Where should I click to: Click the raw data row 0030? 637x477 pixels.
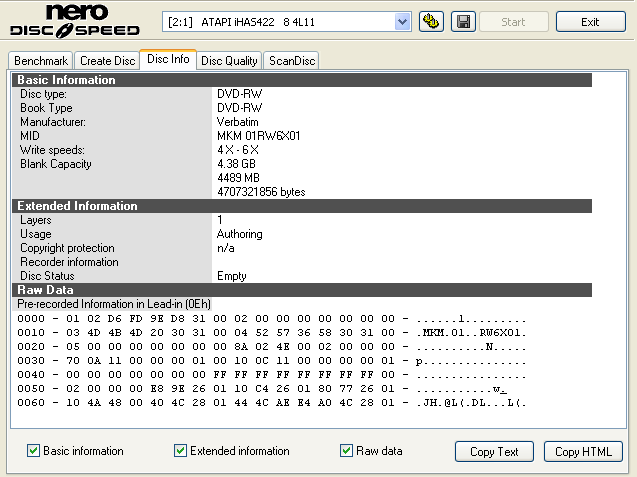tap(271, 361)
